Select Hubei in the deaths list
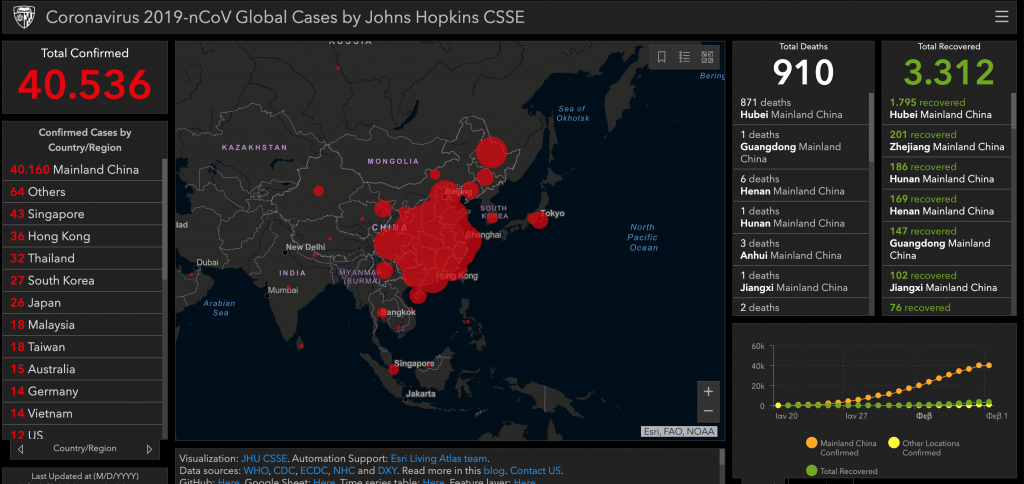1024x484 pixels. (x=792, y=108)
